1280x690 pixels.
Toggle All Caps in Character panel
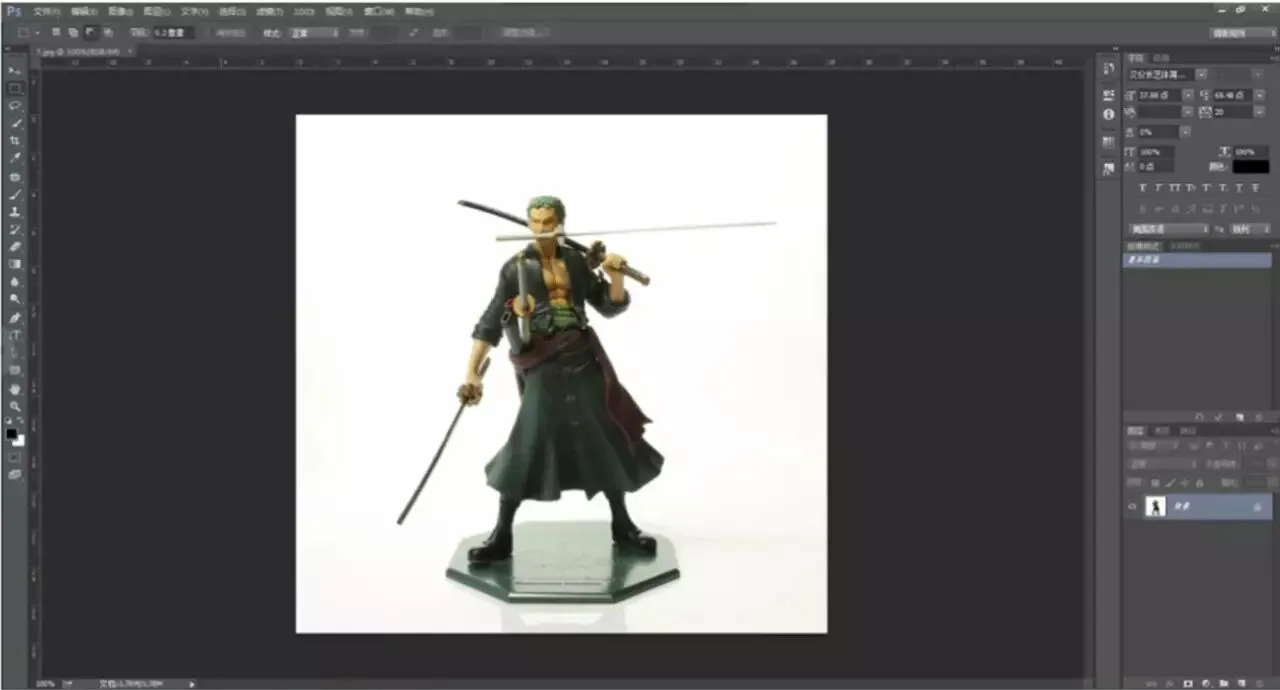coord(1175,188)
